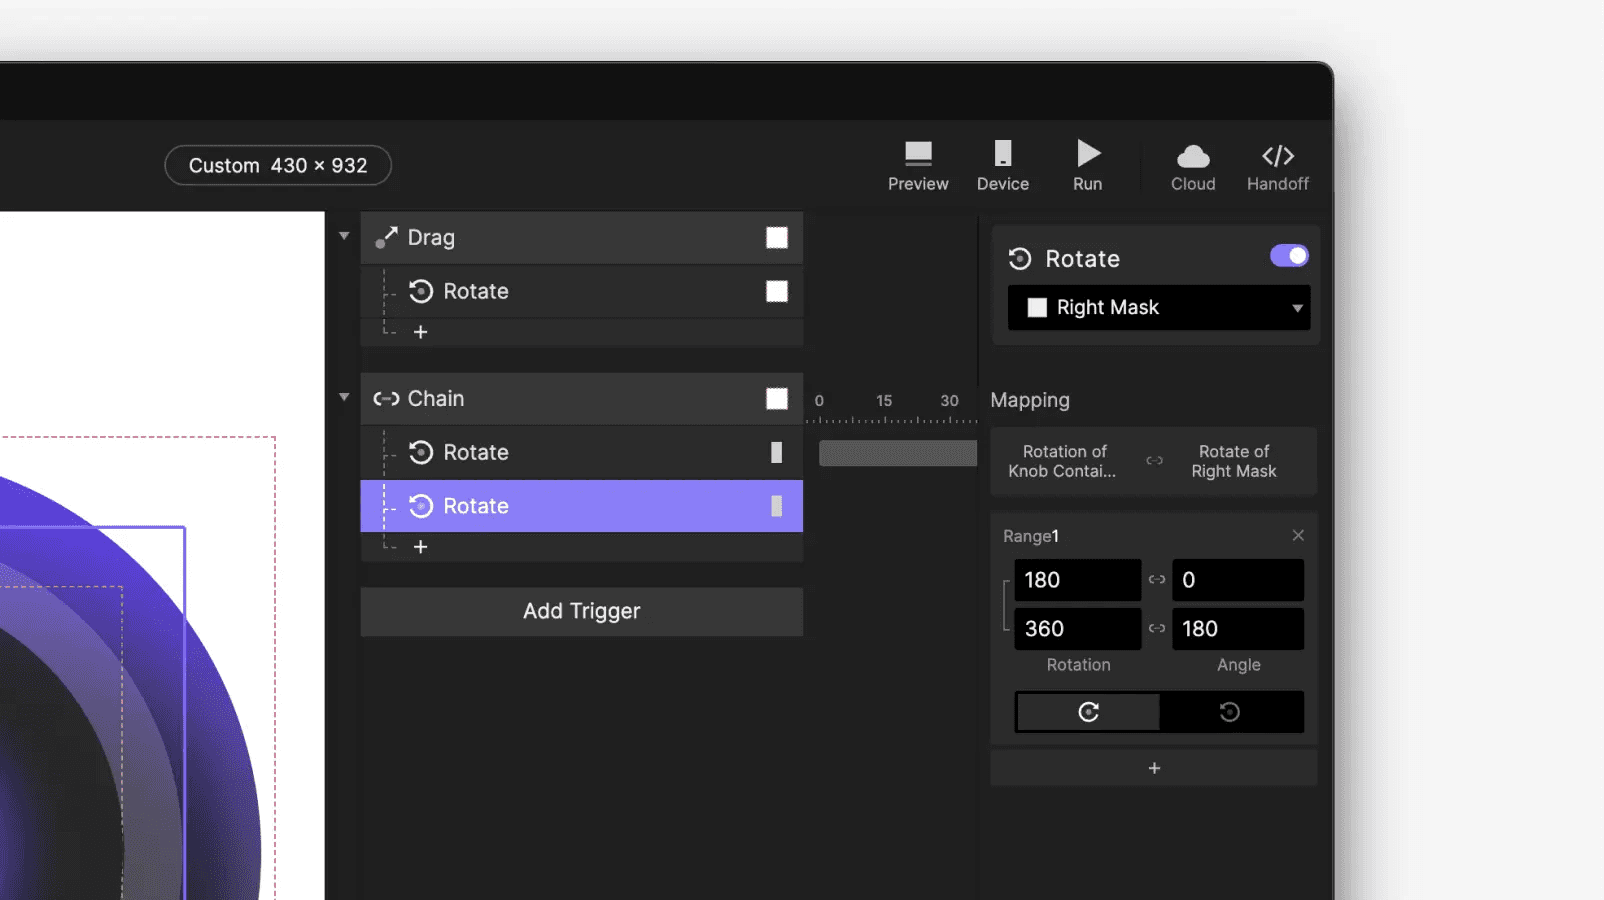Image resolution: width=1604 pixels, height=900 pixels.
Task: Click the Add Trigger button
Action: coord(581,611)
